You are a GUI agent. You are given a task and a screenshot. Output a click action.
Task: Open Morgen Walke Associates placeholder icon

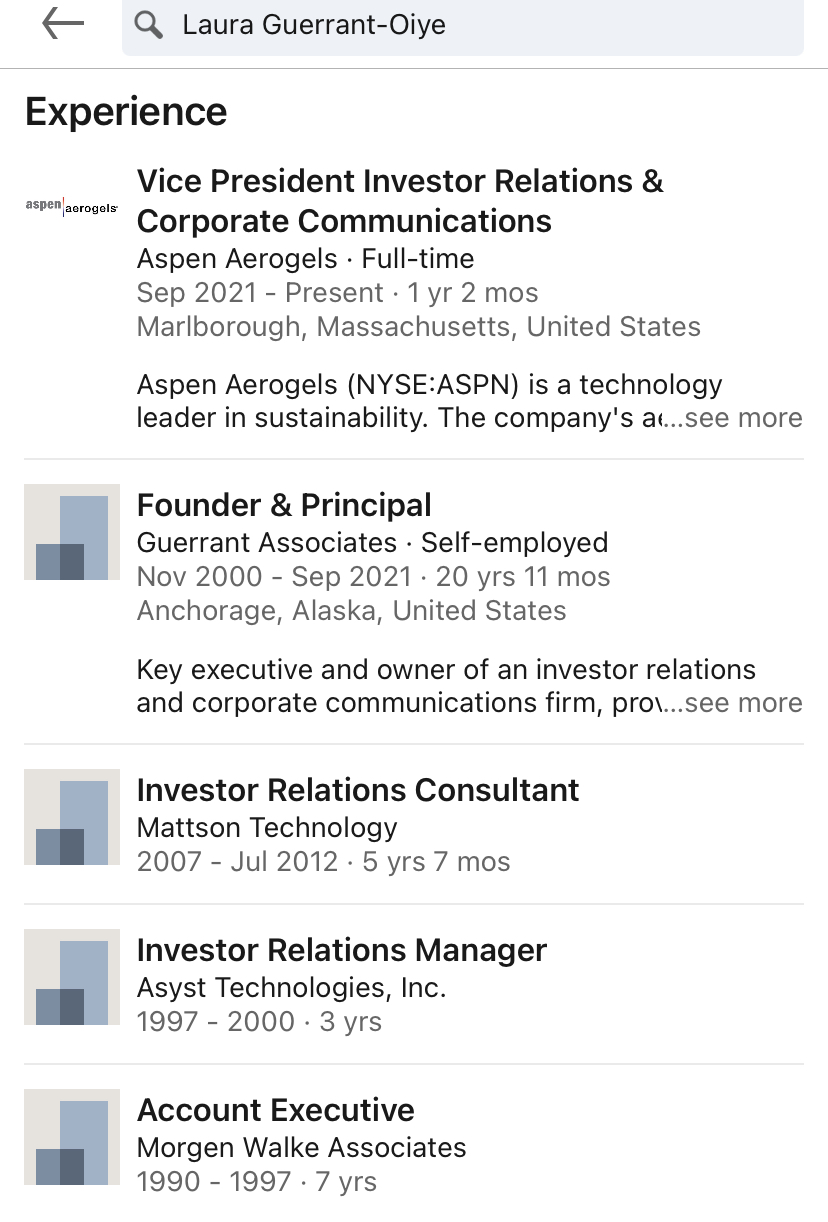72,1137
